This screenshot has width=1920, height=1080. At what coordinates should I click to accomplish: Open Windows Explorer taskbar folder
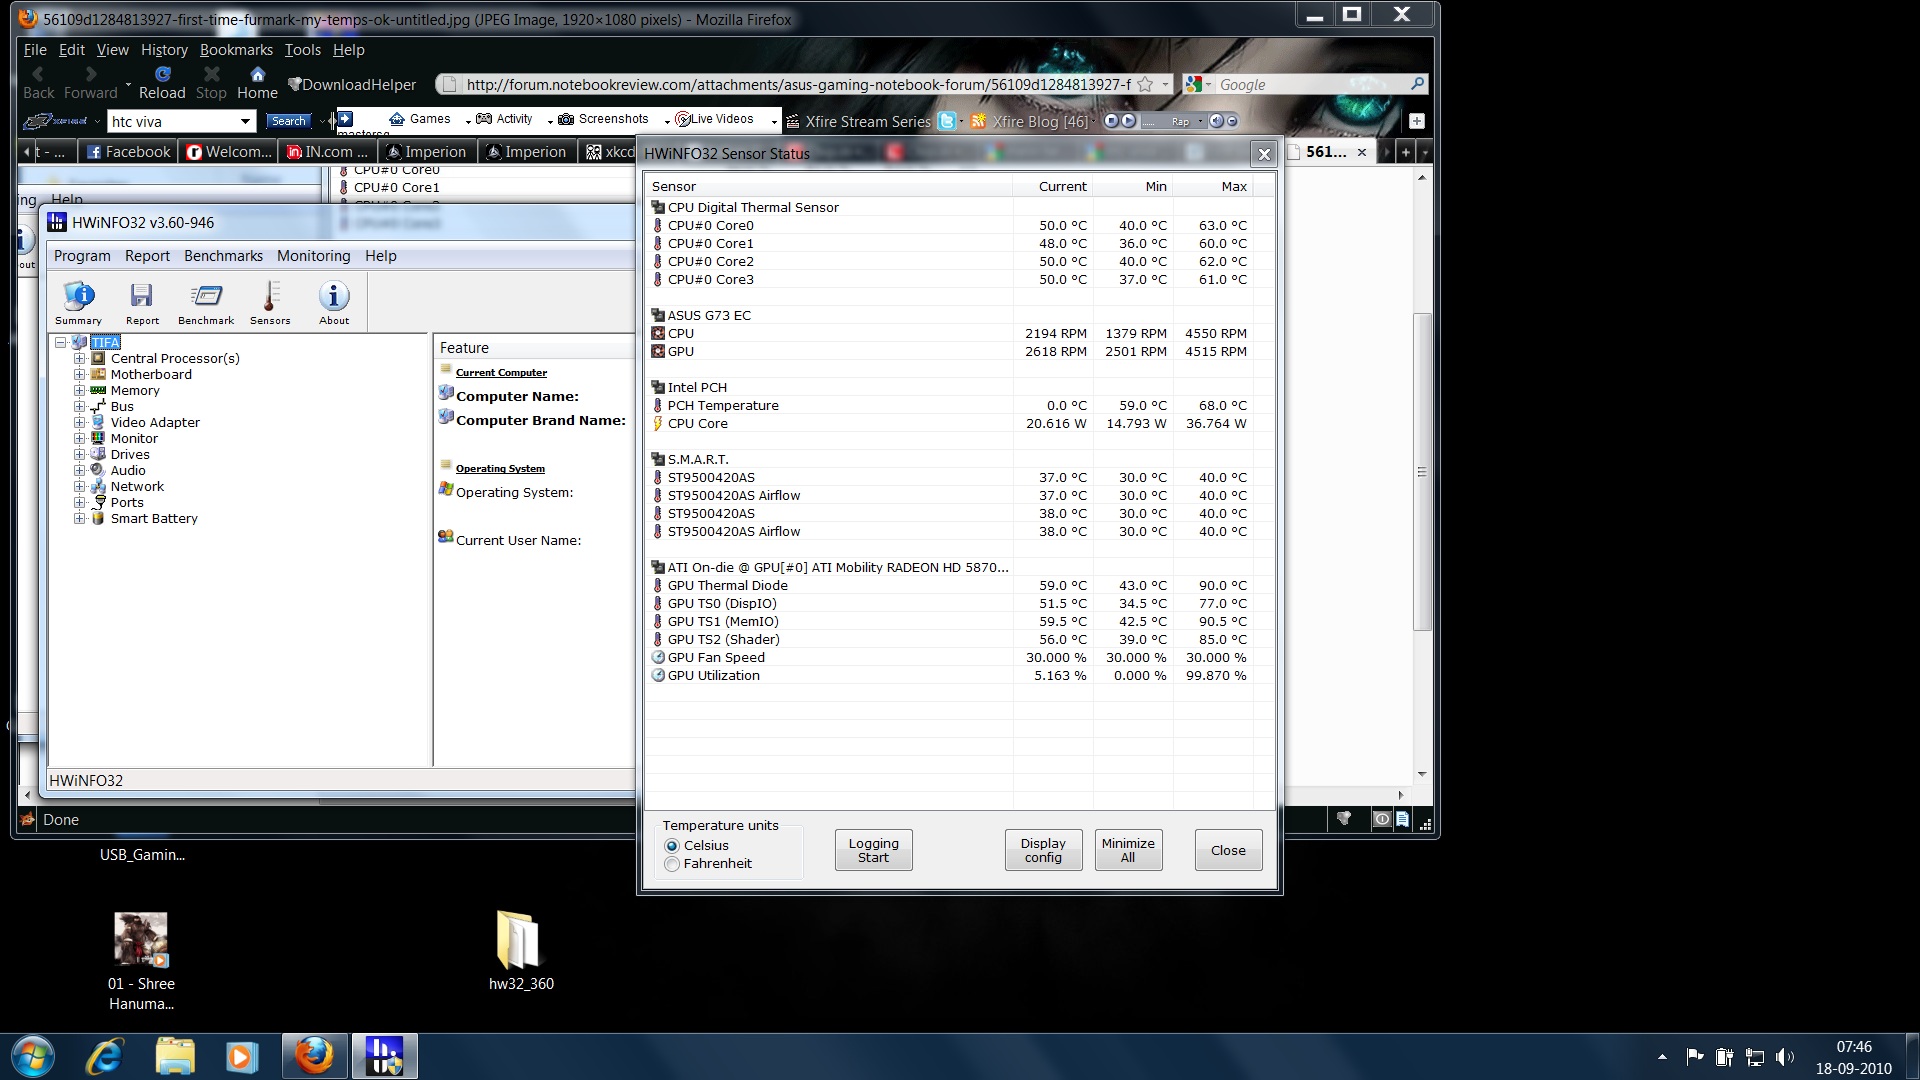175,1057
